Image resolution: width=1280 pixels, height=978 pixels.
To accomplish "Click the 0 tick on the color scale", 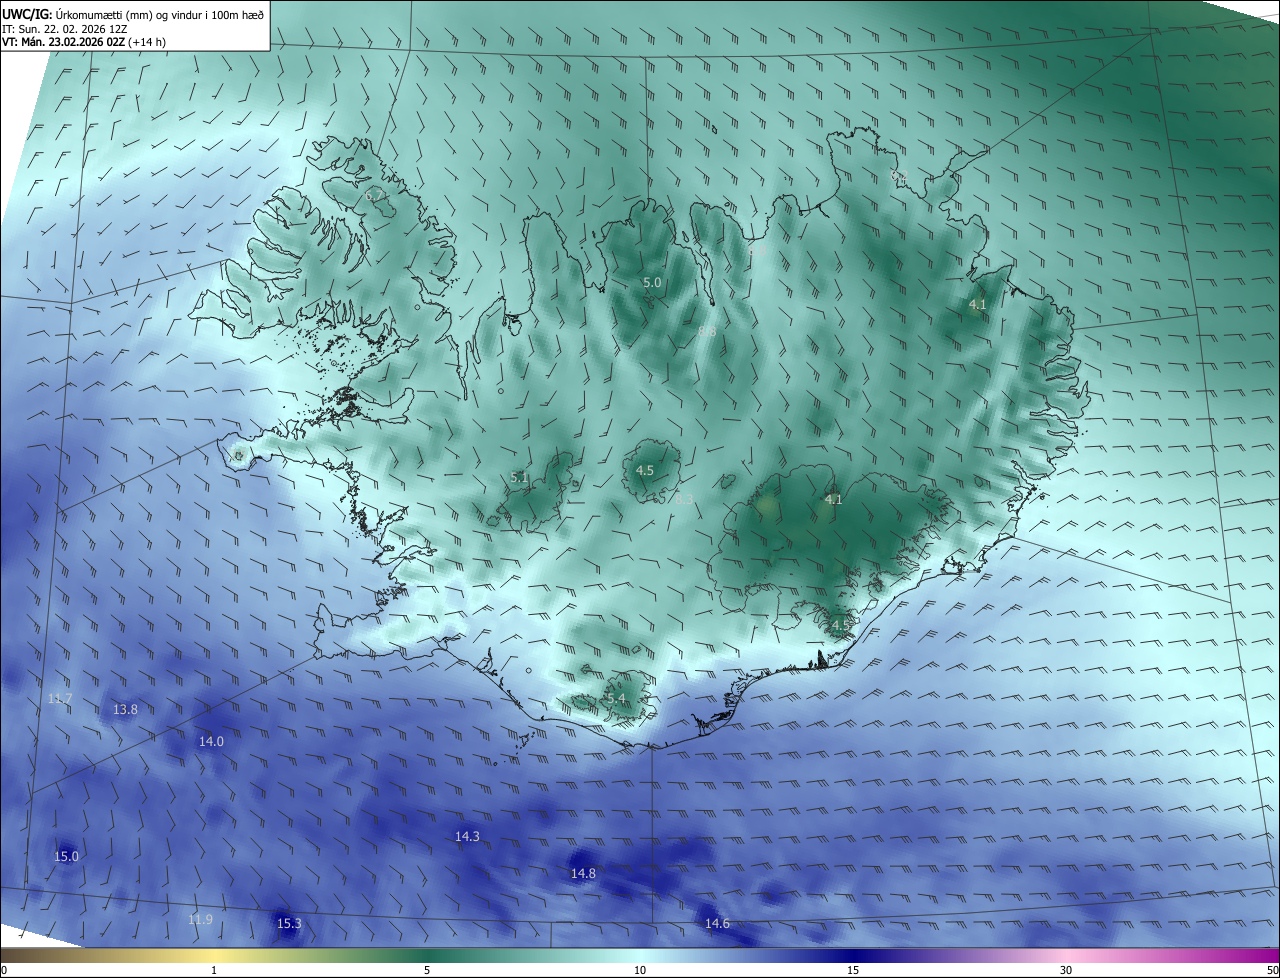I will pyautogui.click(x=4, y=970).
